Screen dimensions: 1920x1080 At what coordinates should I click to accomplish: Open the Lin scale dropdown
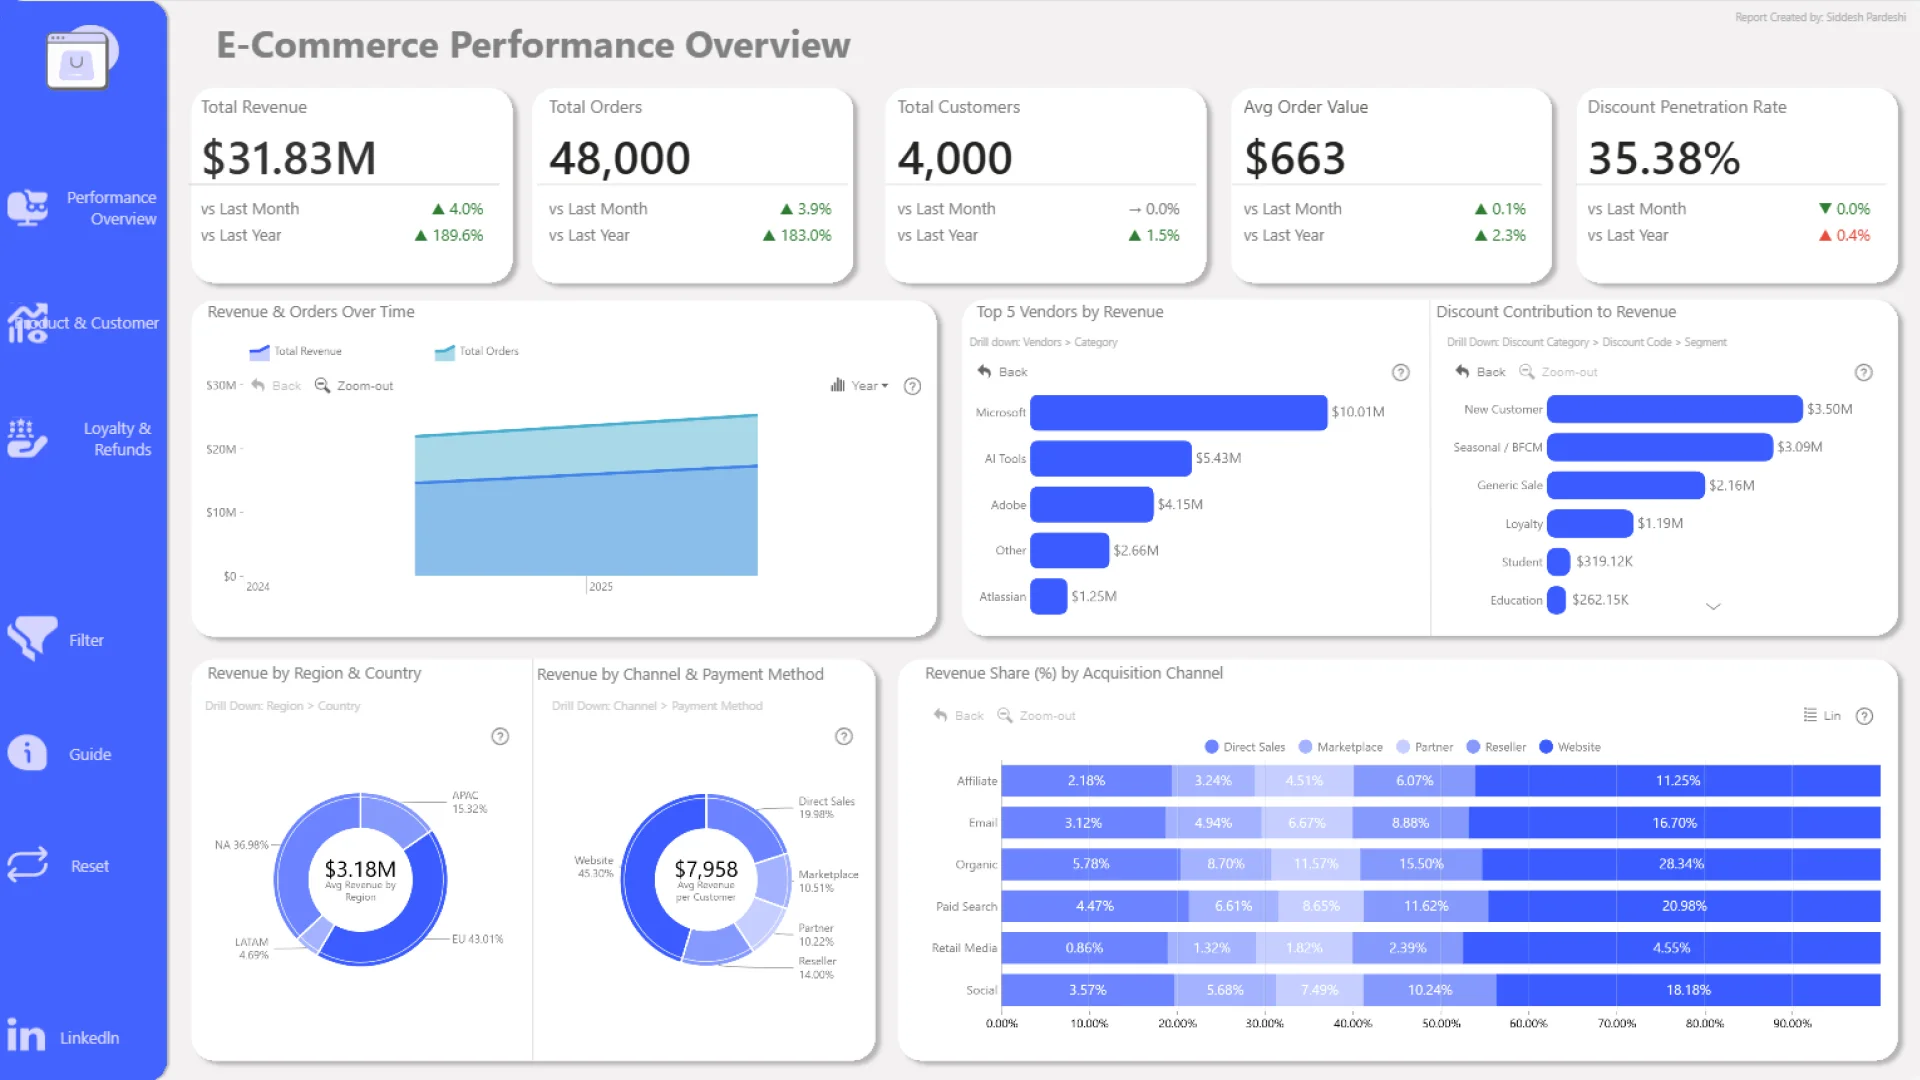pos(1822,716)
